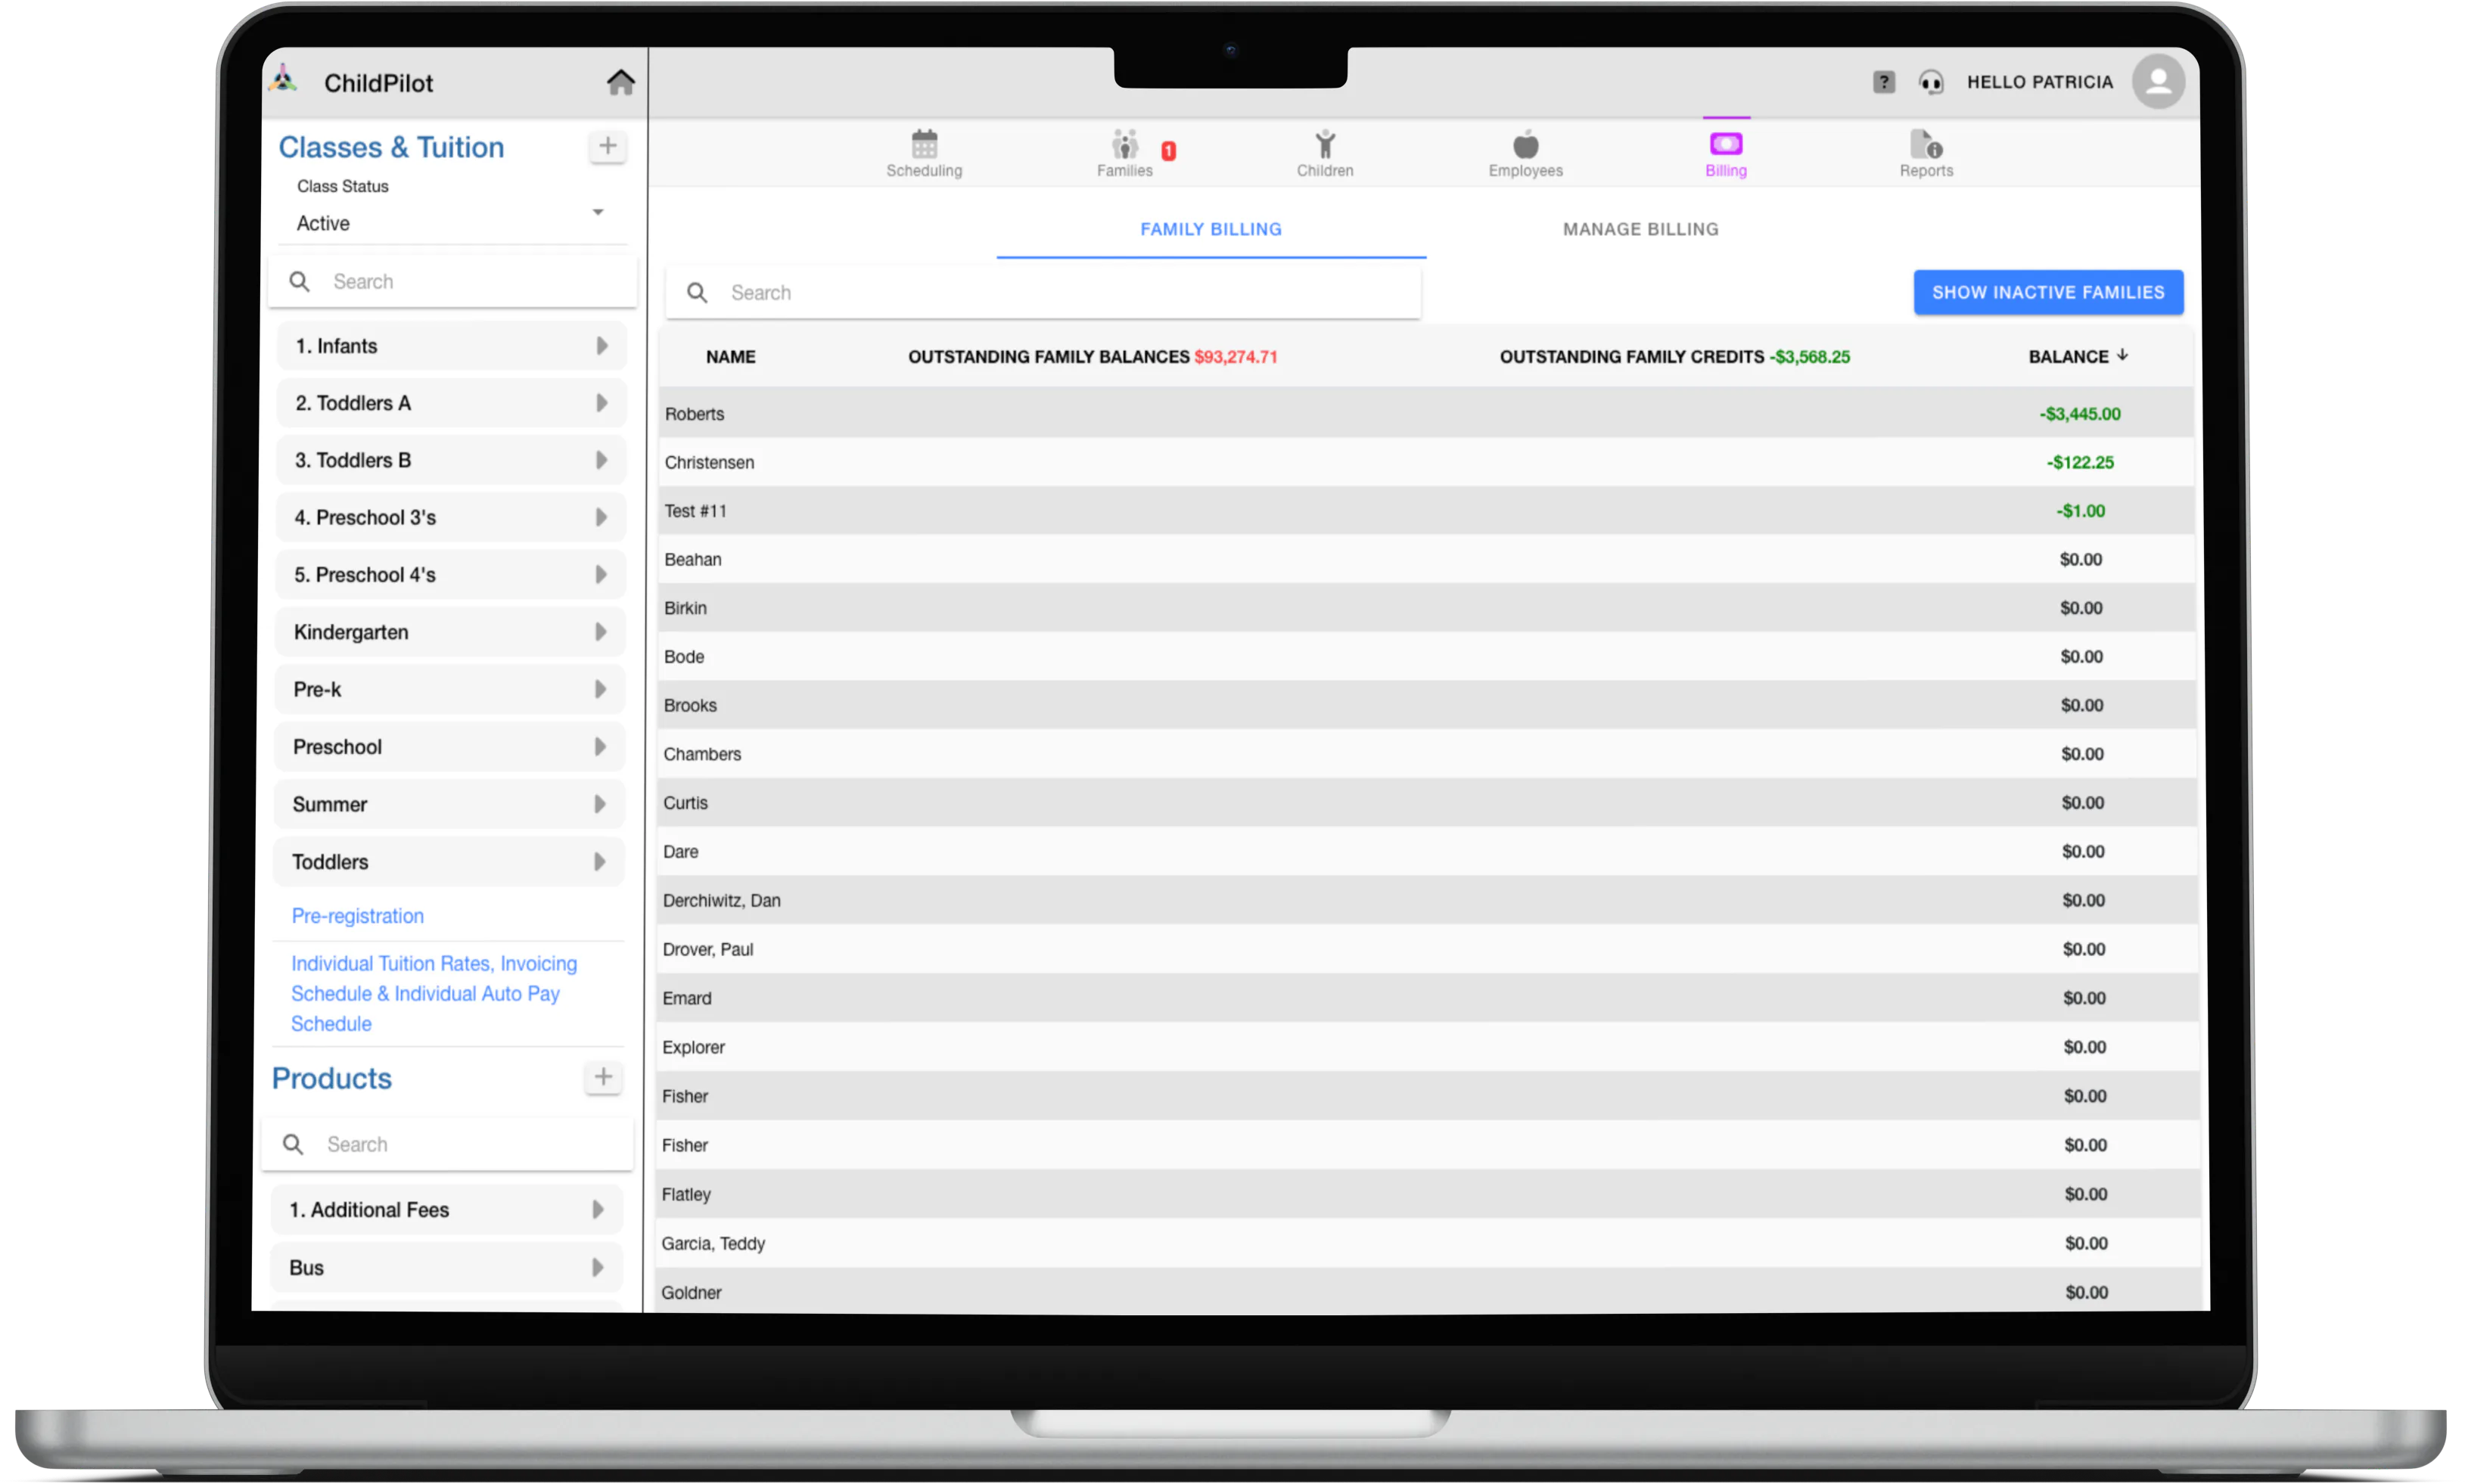Sort by the Name column header

point(730,357)
